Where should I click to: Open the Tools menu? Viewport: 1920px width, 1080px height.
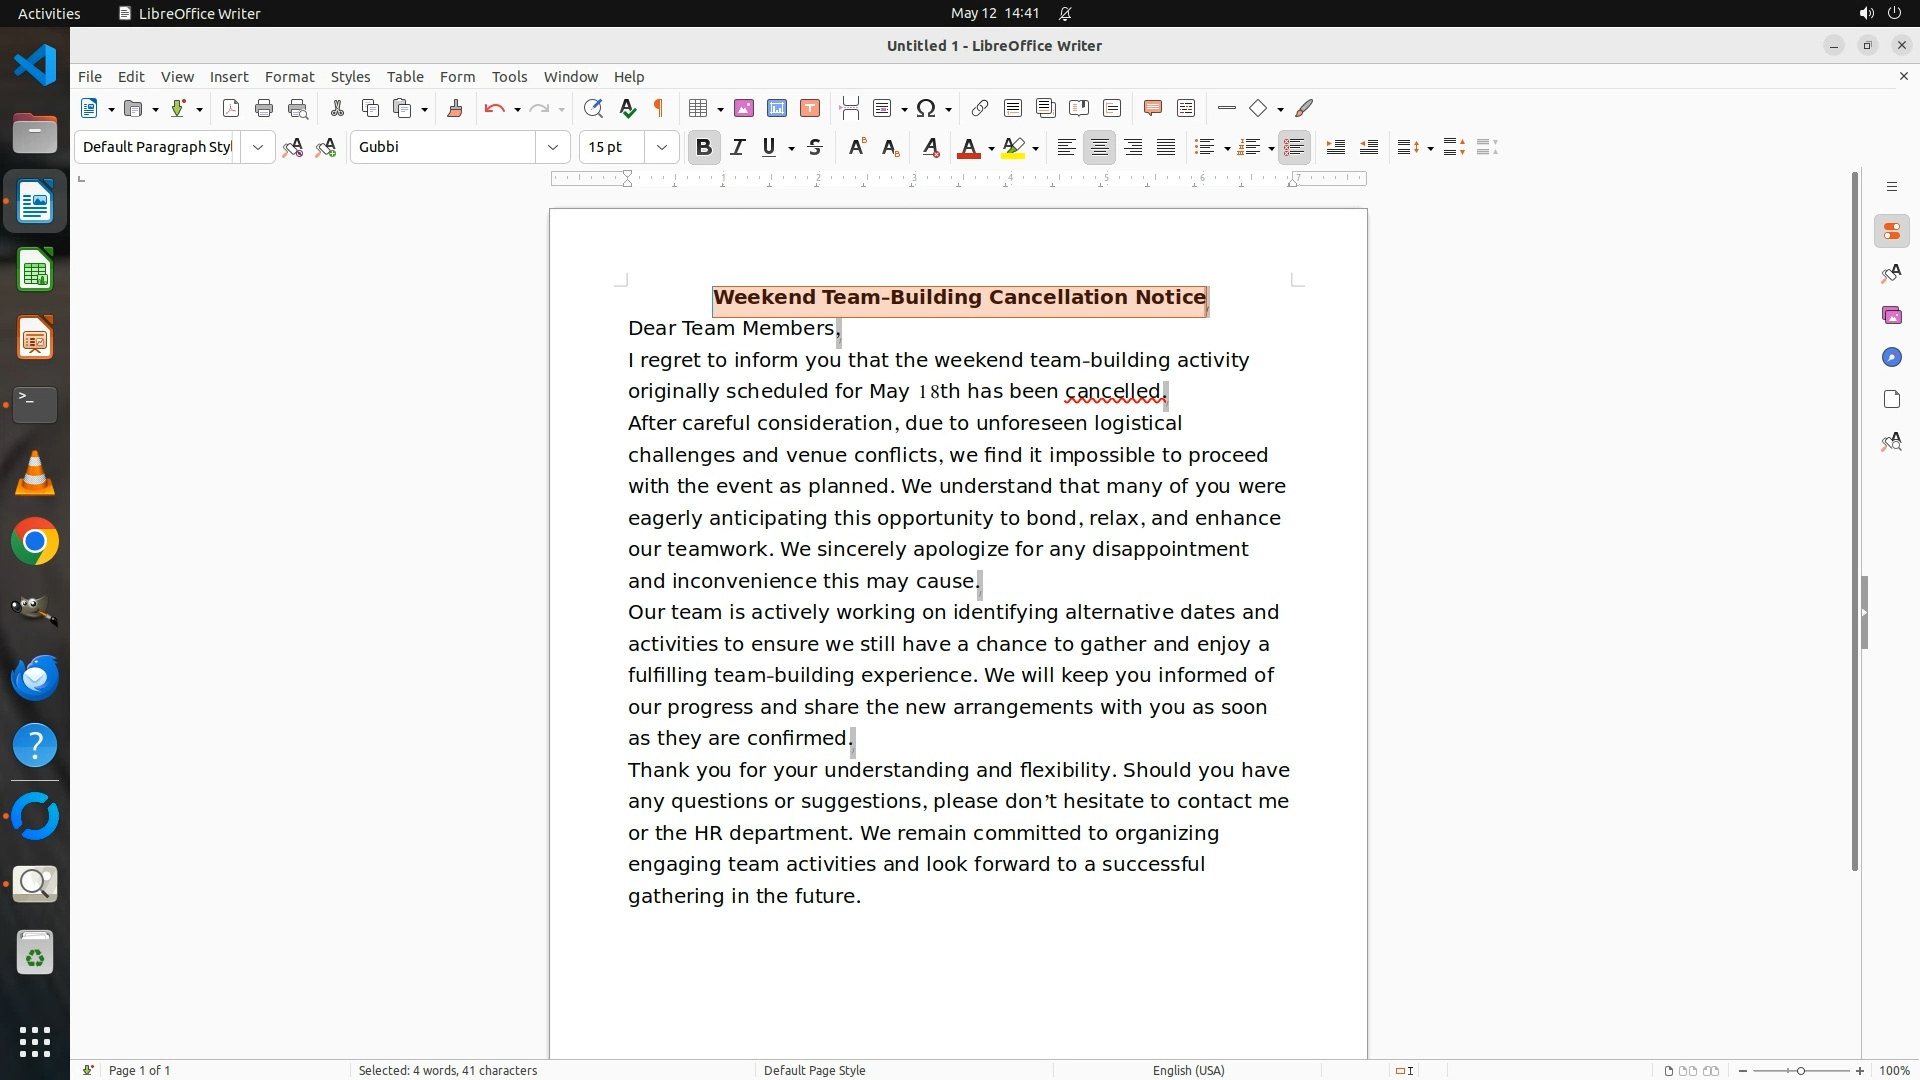tap(509, 77)
